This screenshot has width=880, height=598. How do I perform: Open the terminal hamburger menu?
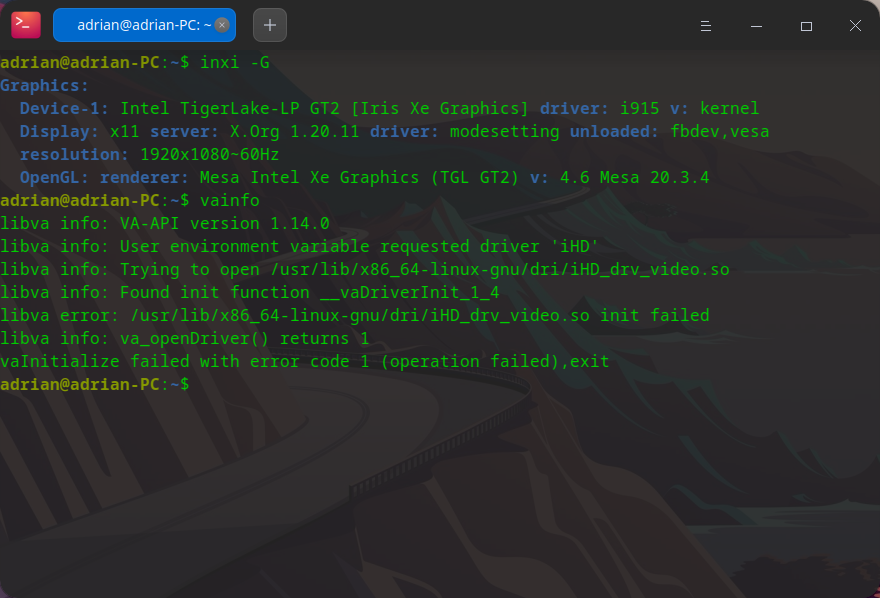click(705, 26)
